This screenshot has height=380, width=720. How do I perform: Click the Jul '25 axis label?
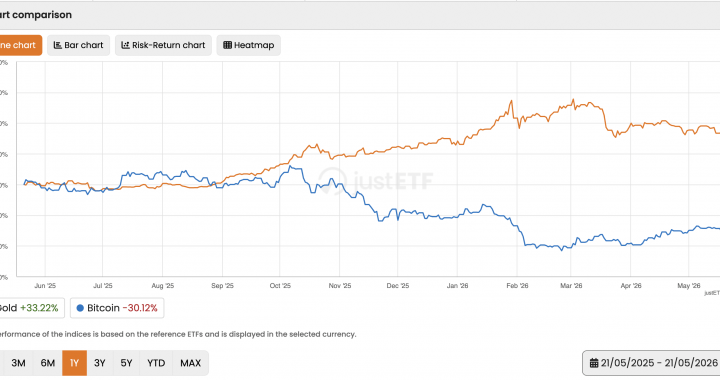tap(102, 285)
